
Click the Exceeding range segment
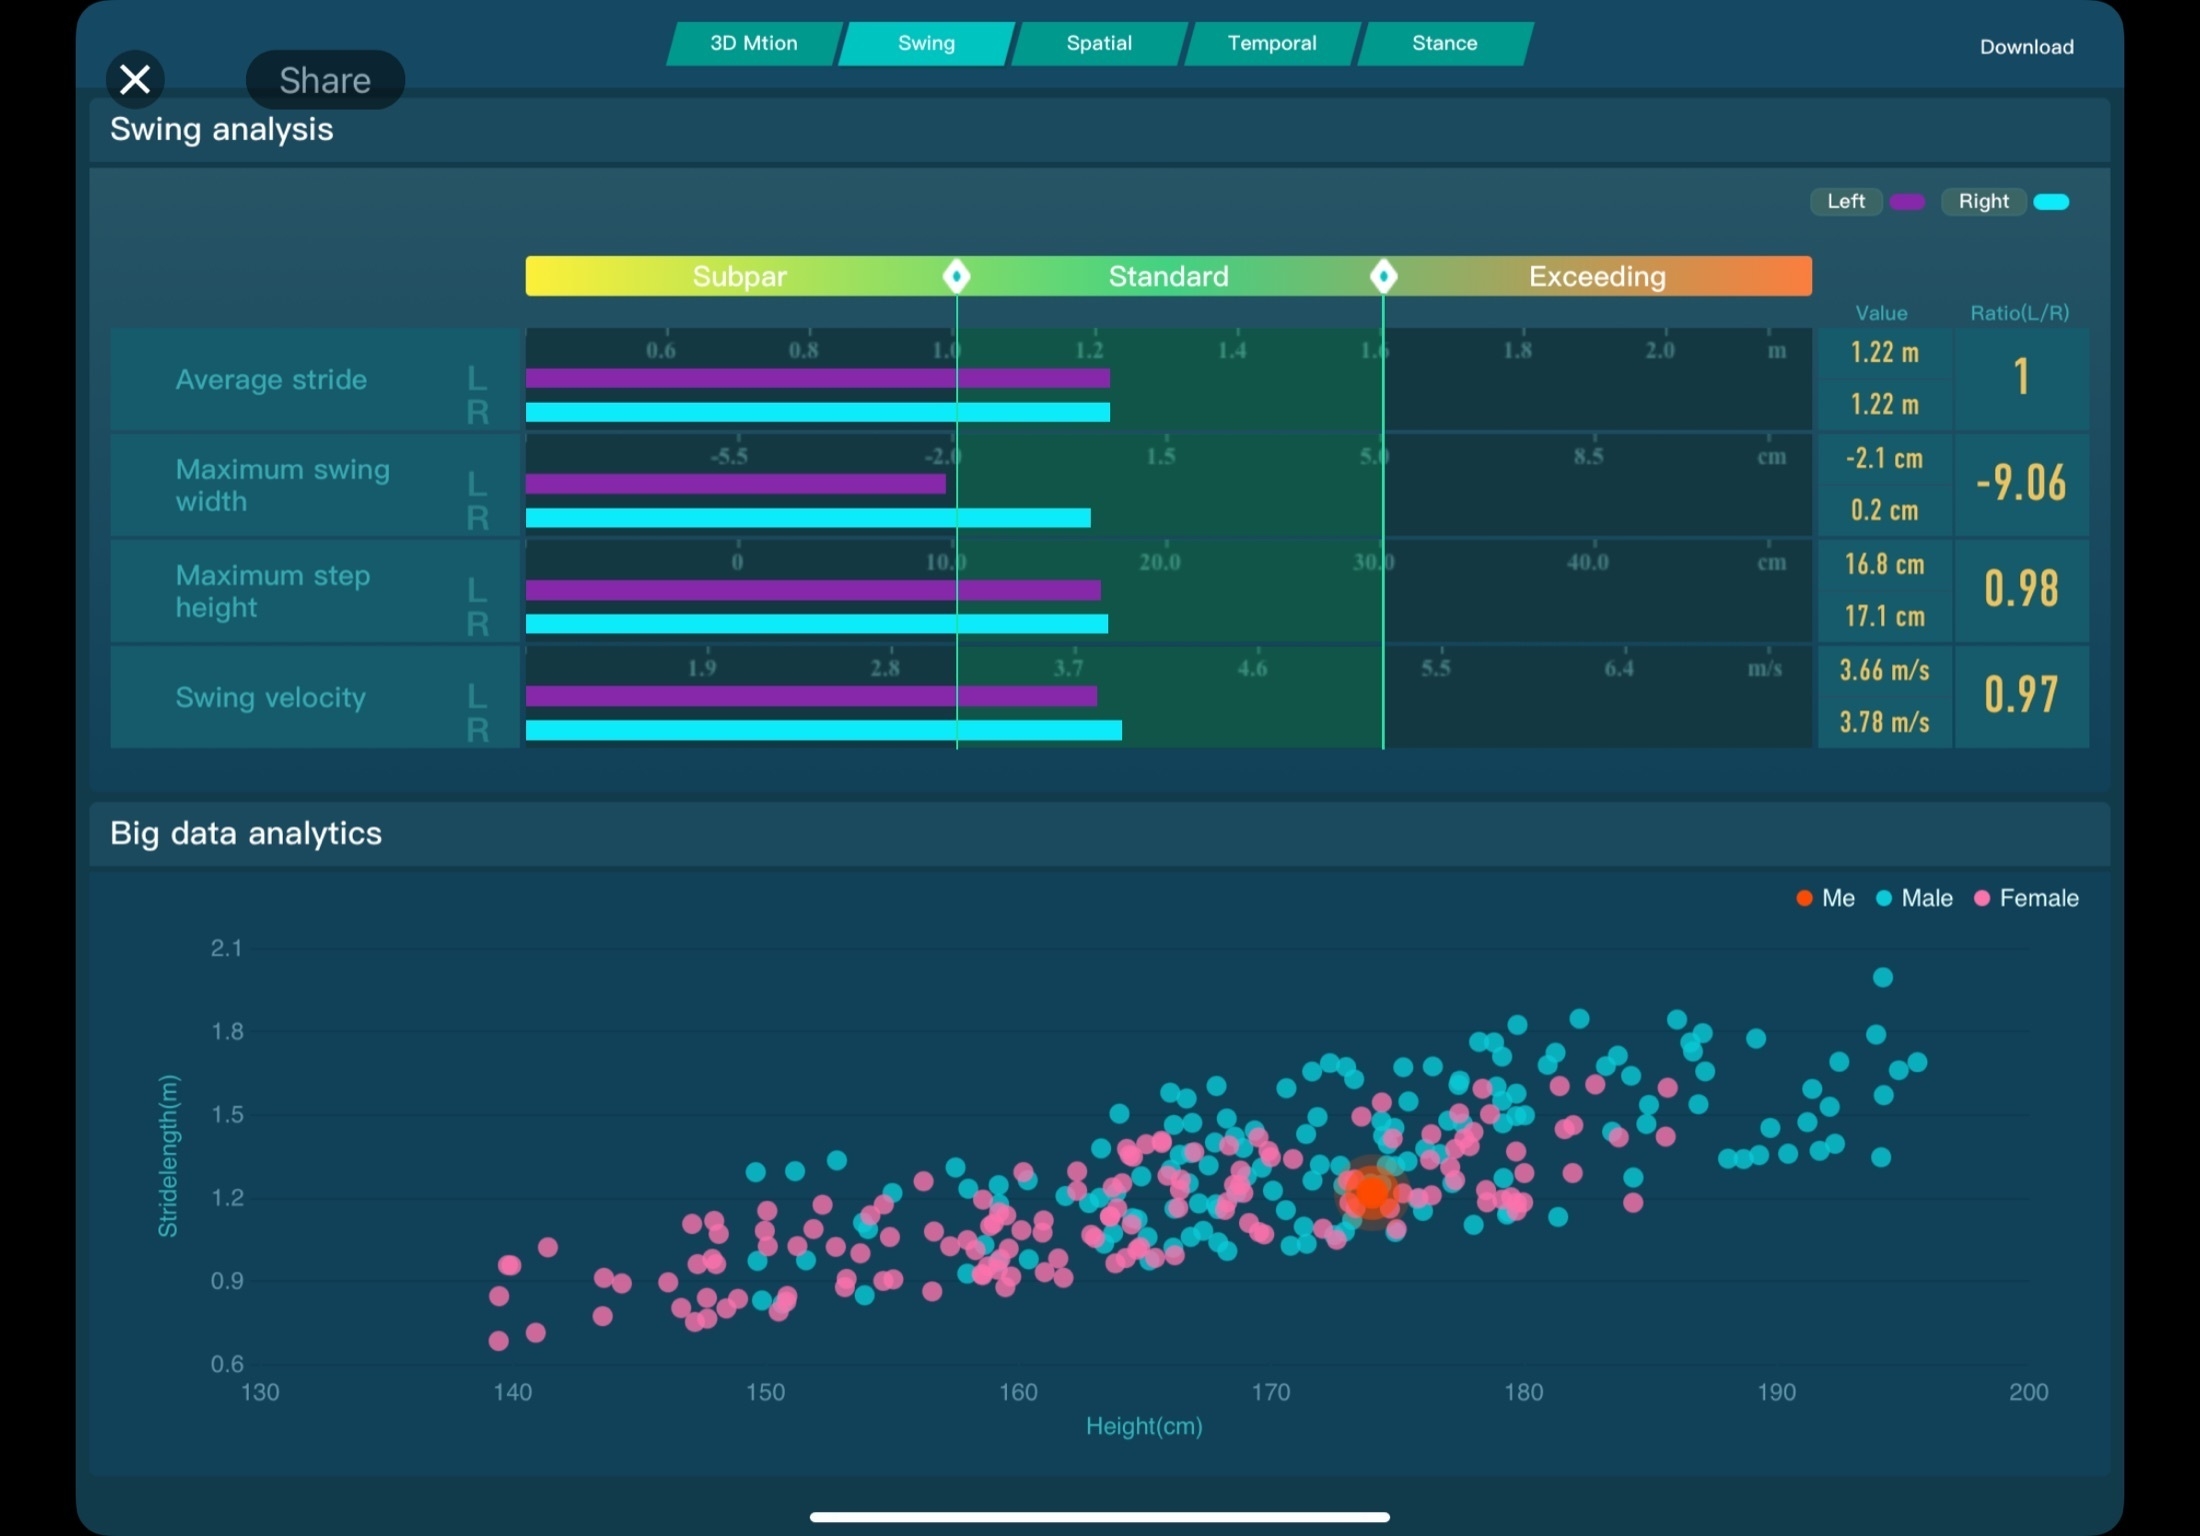(x=1597, y=276)
